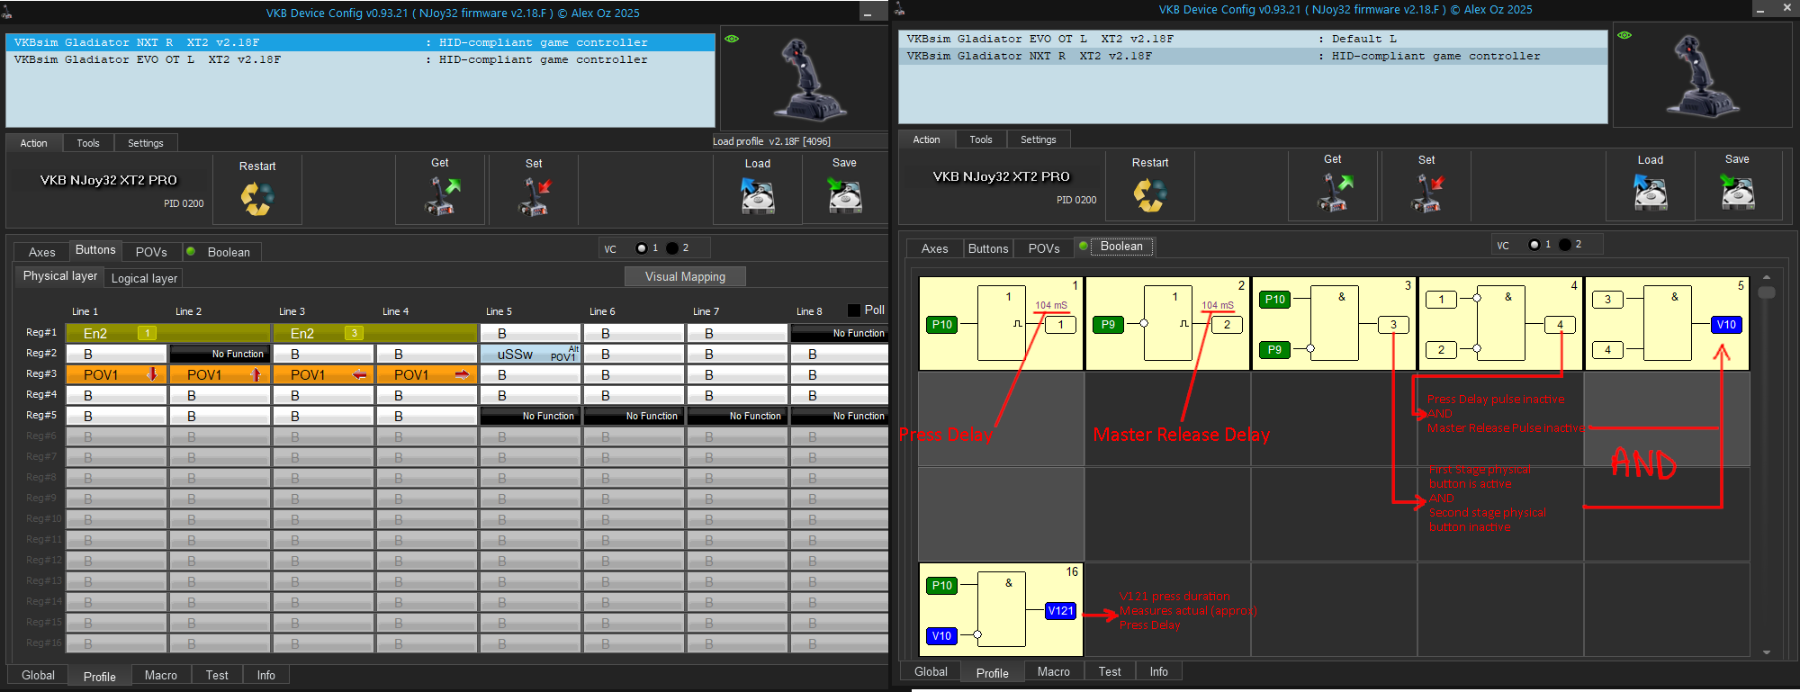The image size is (1800, 692).
Task: Click the POV1 down-arrow cell in Reg#3
Action: pyautogui.click(x=116, y=375)
